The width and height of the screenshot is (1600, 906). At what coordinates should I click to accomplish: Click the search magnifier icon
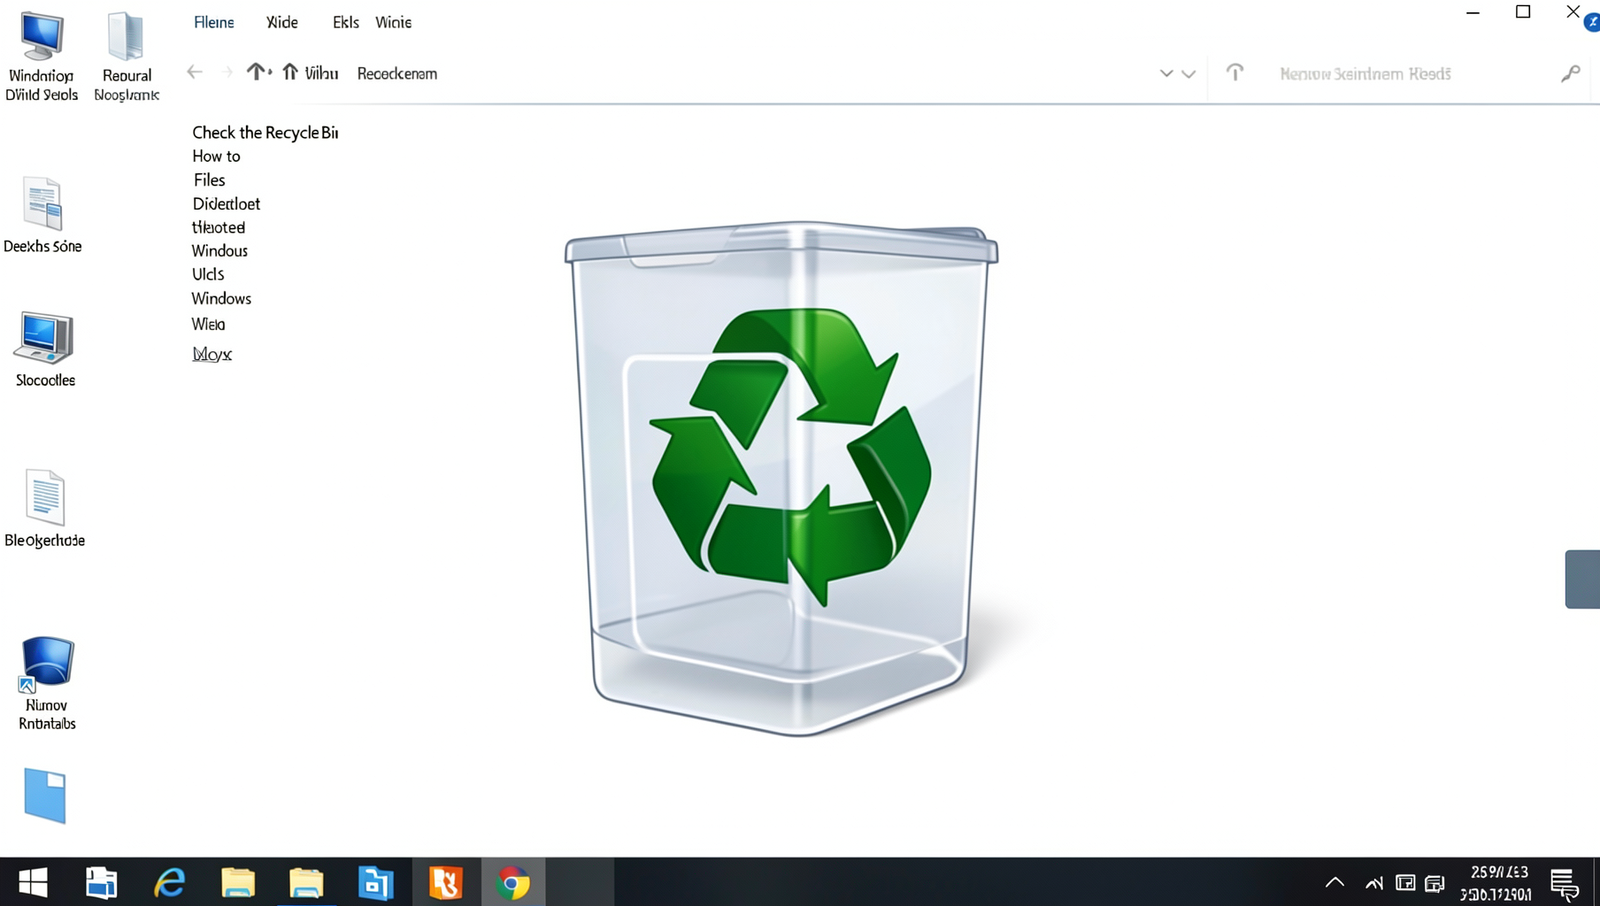[x=1570, y=74]
